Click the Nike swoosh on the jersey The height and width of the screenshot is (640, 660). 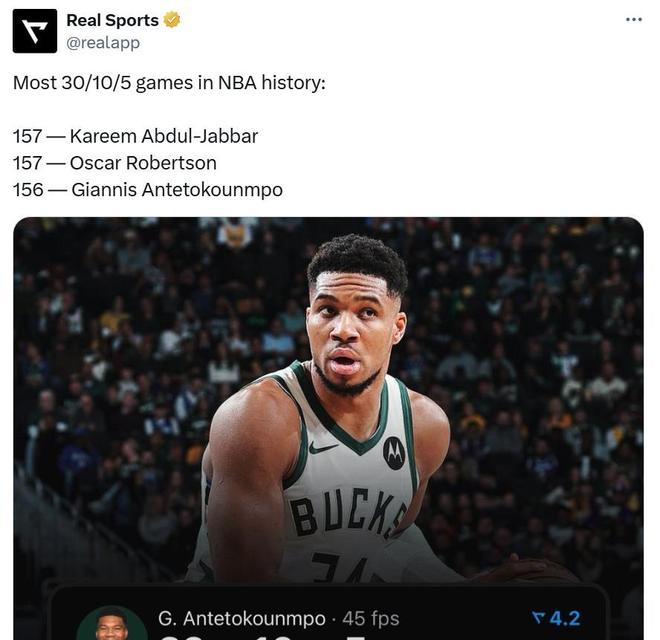pos(323,448)
